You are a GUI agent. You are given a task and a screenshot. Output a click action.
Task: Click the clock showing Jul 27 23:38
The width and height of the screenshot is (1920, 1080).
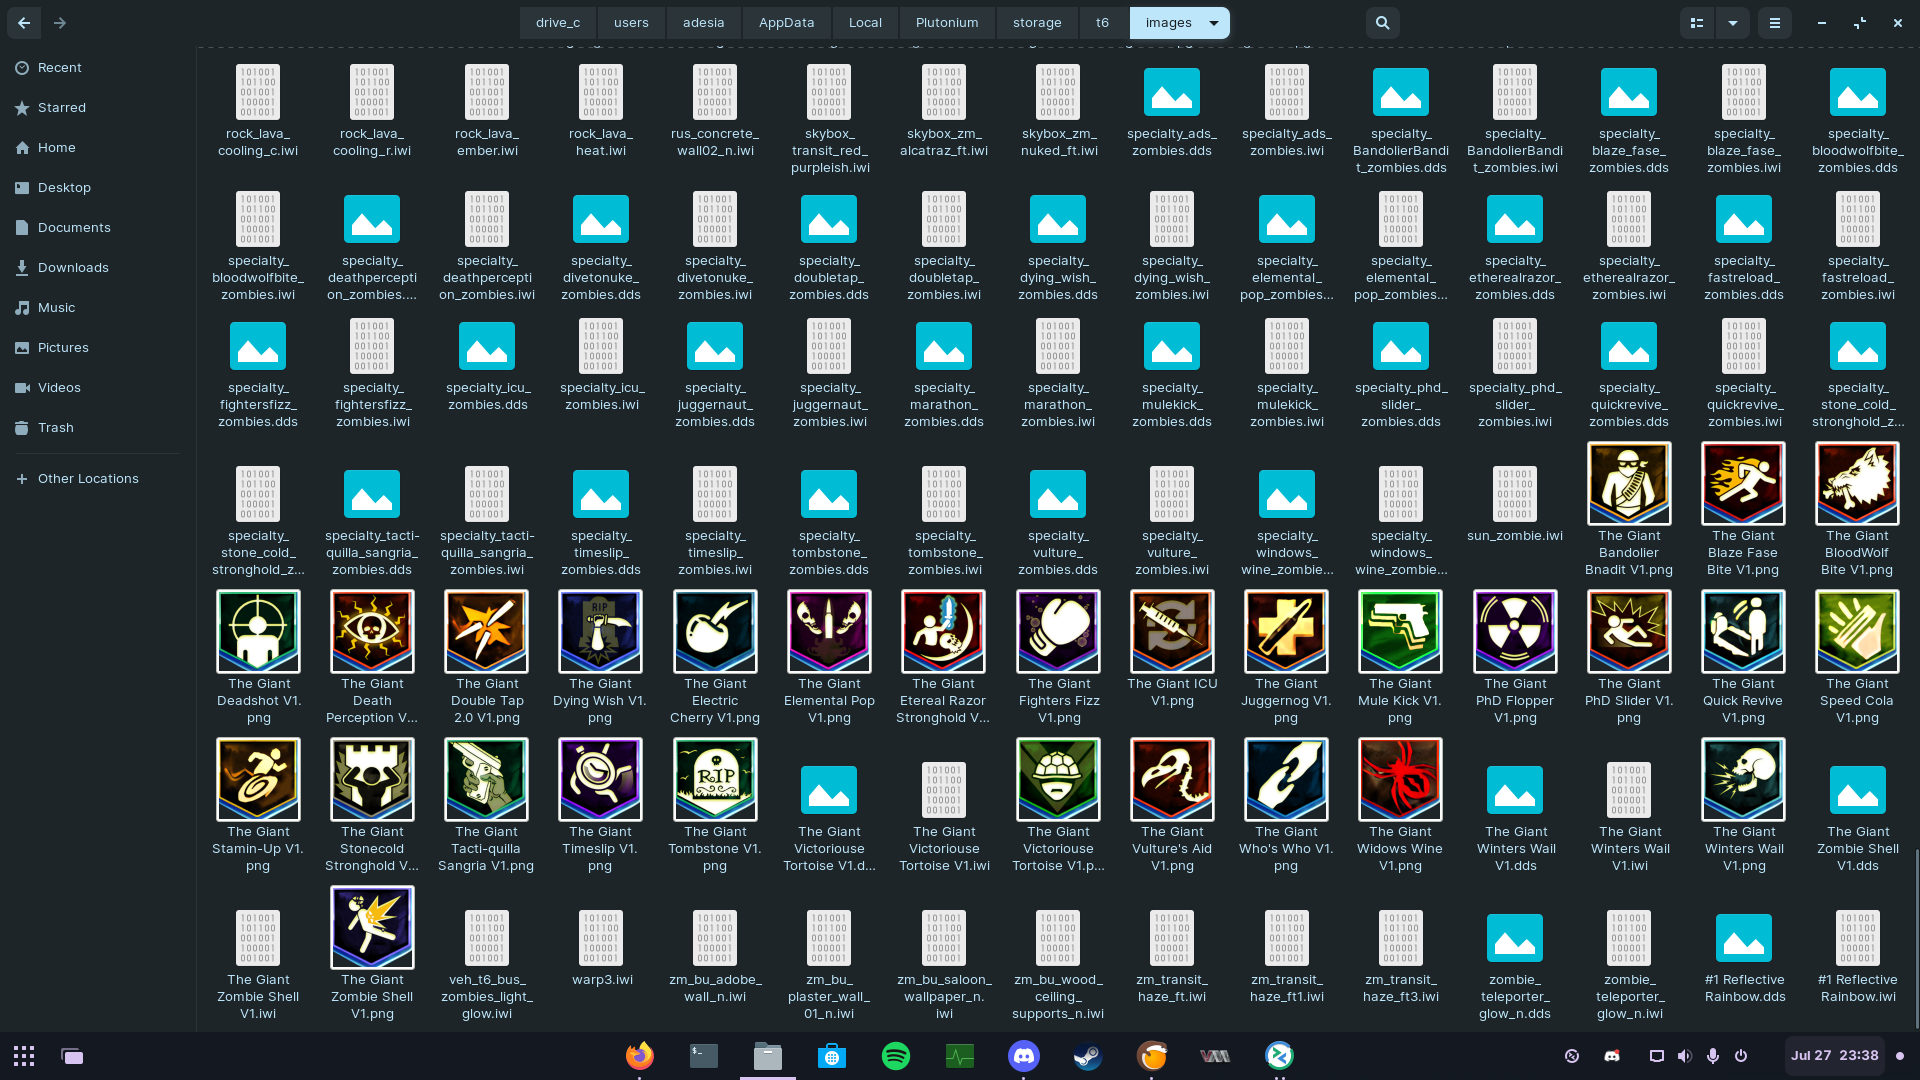pyautogui.click(x=1833, y=1055)
